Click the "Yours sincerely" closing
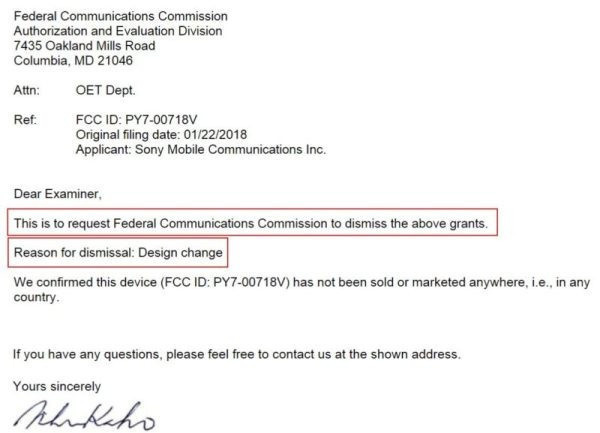This screenshot has height=433, width=600. [x=57, y=386]
